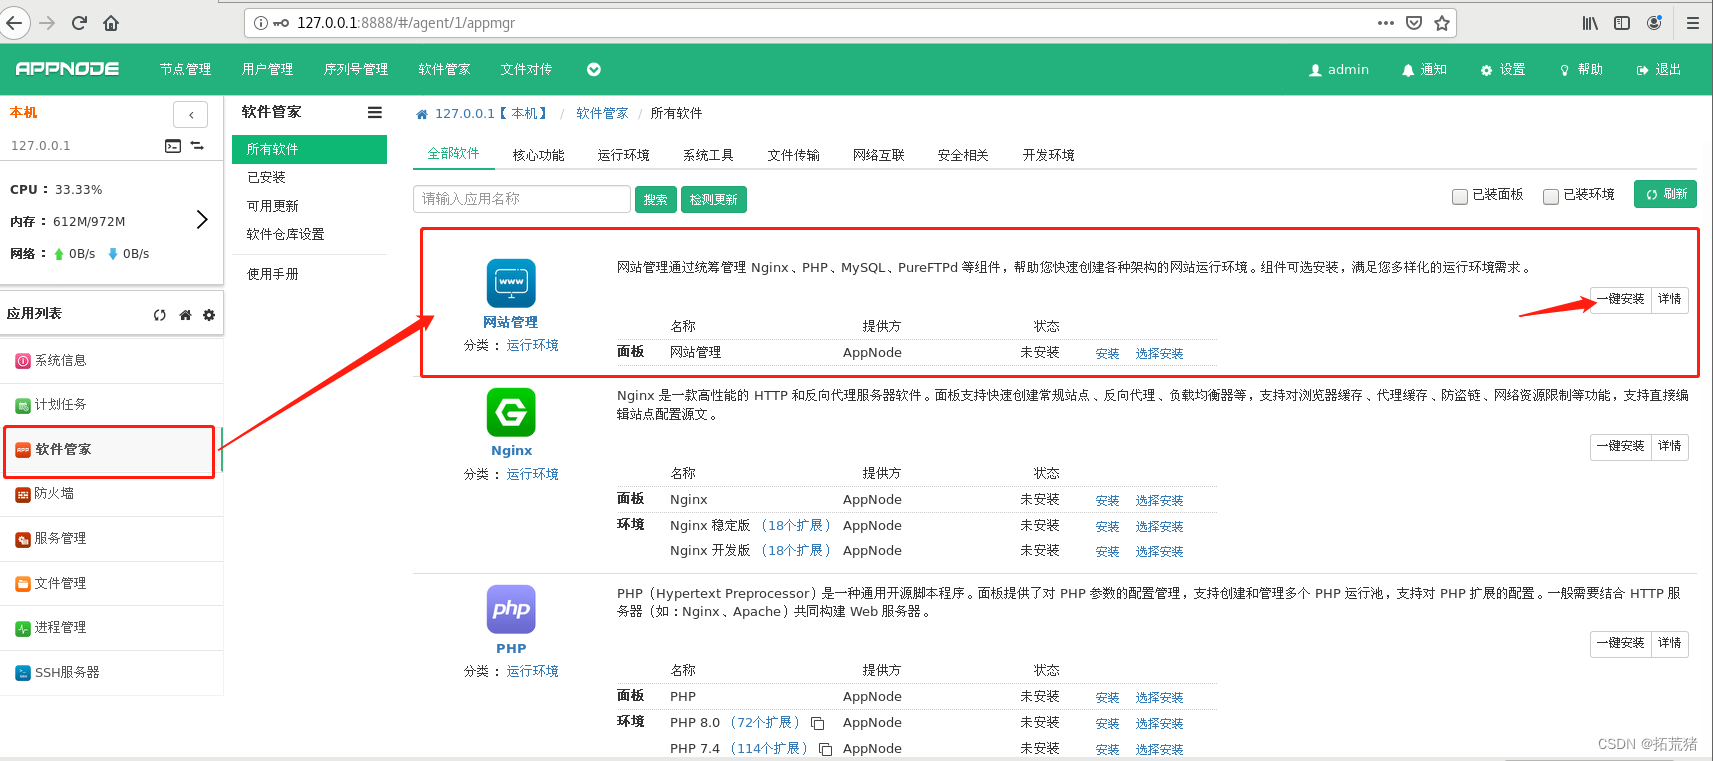1713x761 pixels.
Task: Collapse the left node panel with the chevron button
Action: tap(191, 115)
